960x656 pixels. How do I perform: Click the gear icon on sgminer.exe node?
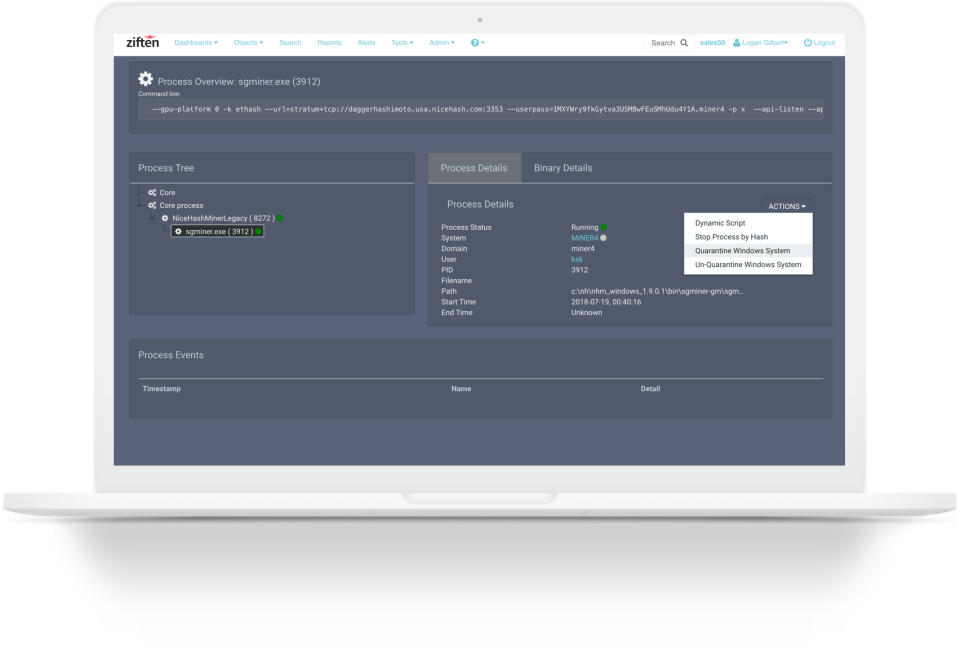pos(178,231)
